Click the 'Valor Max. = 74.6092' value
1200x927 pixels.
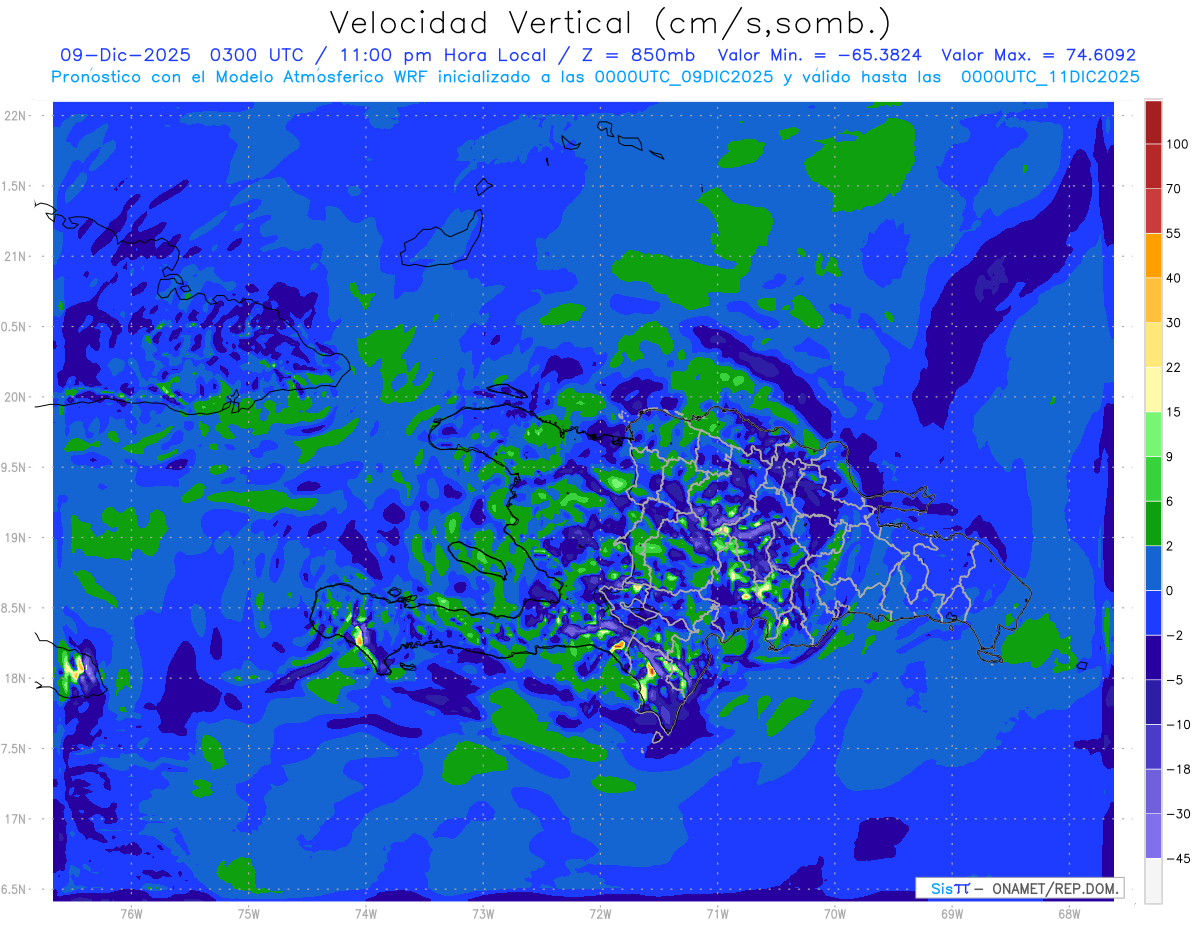(x=1039, y=55)
